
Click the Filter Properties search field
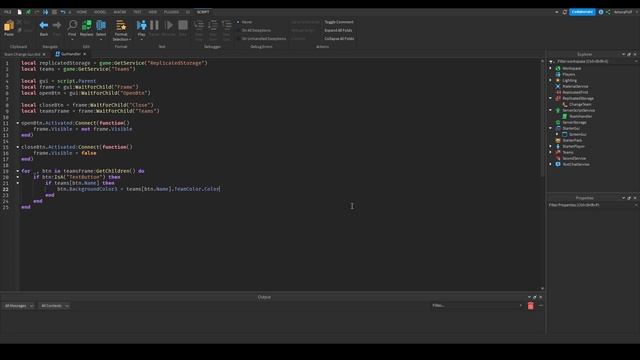tap(592, 205)
